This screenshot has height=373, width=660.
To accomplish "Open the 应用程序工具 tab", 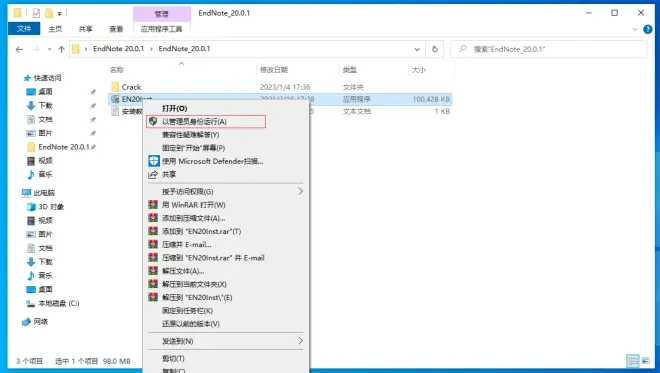I will click(x=162, y=29).
